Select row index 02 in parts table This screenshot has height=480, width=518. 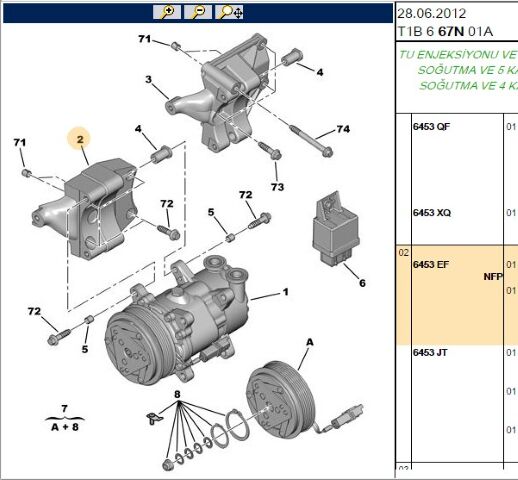pyautogui.click(x=403, y=253)
